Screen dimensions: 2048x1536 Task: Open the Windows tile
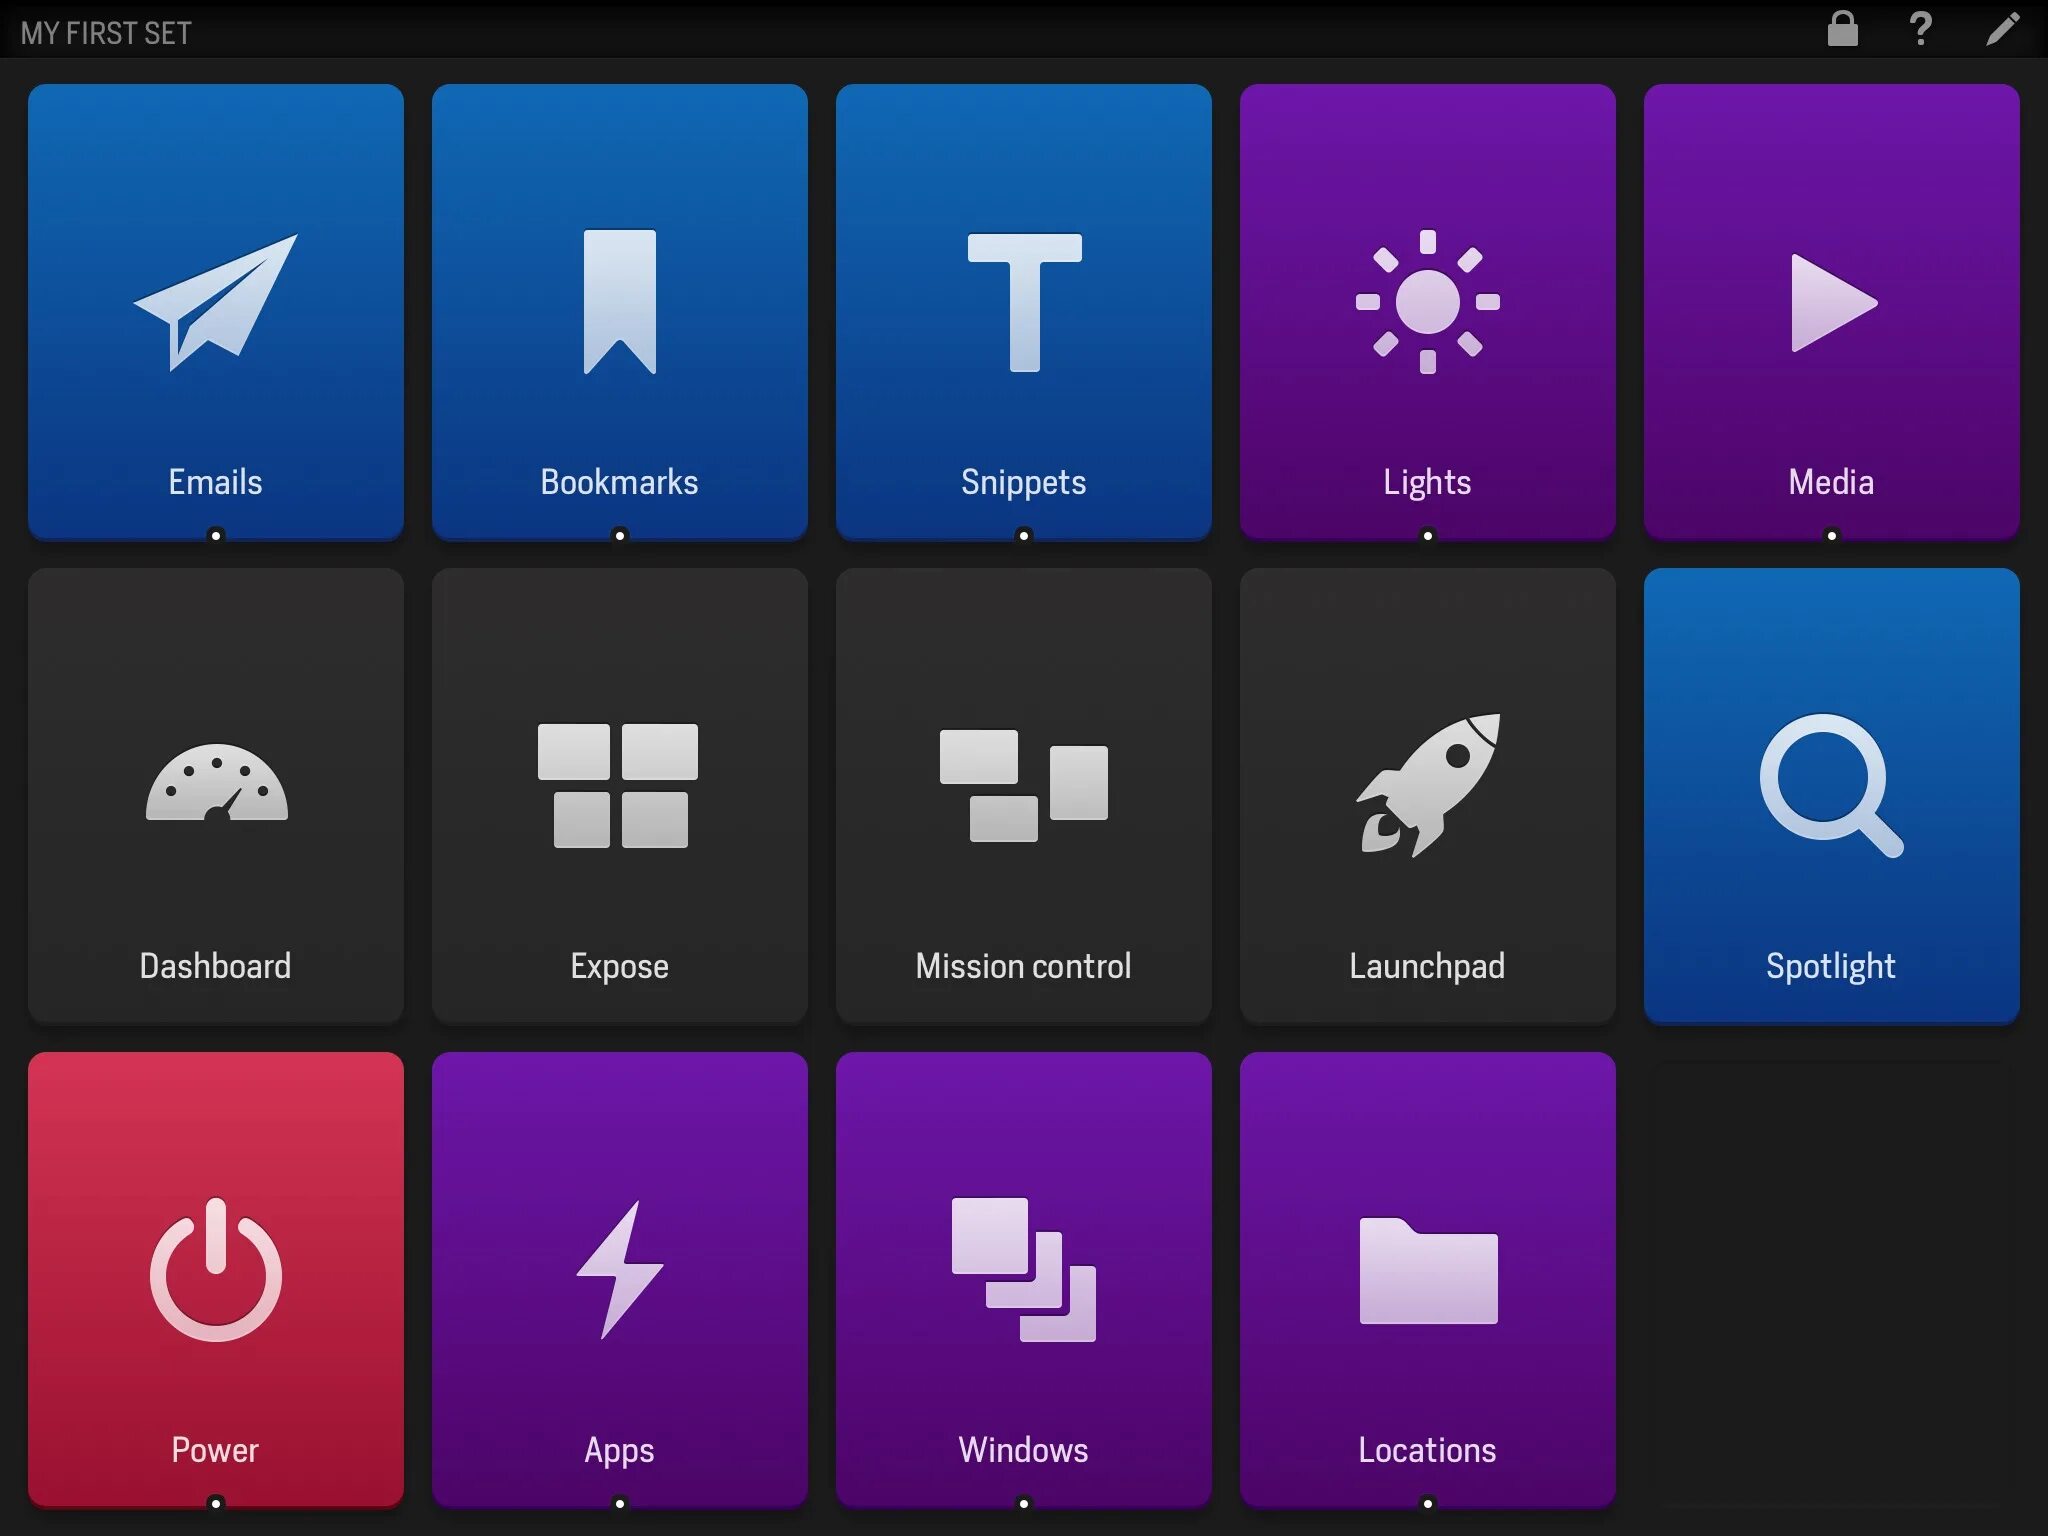tap(1023, 1278)
